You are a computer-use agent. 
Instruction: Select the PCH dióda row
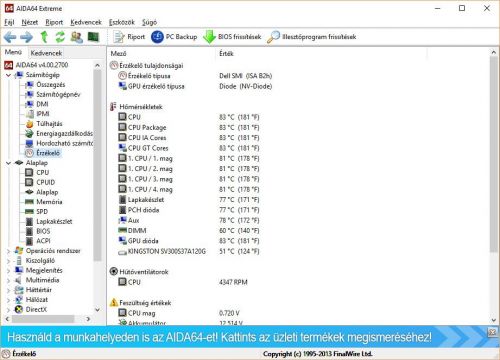point(189,210)
